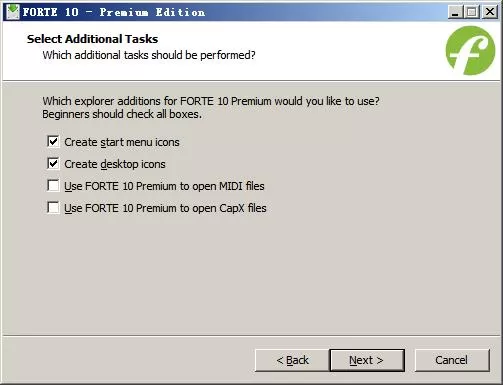Minimize the installer window
The image size is (503, 385).
455,12
